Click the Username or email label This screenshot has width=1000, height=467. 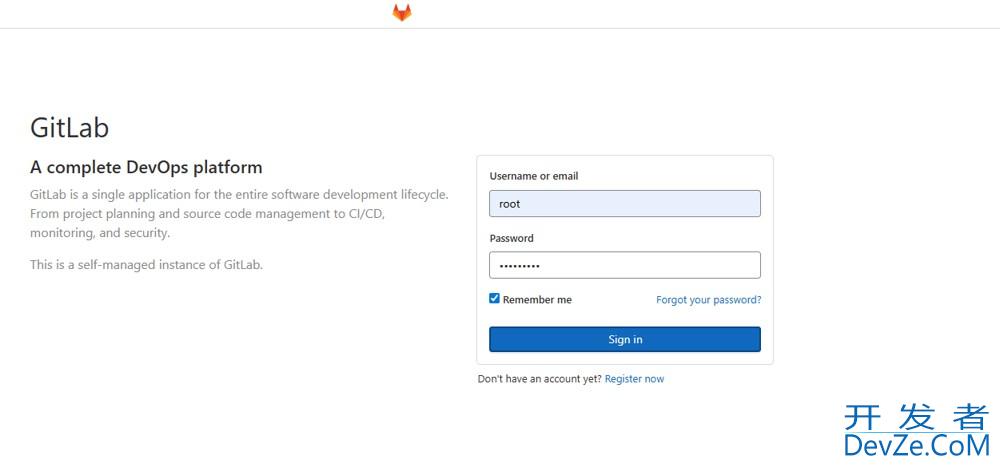(534, 176)
